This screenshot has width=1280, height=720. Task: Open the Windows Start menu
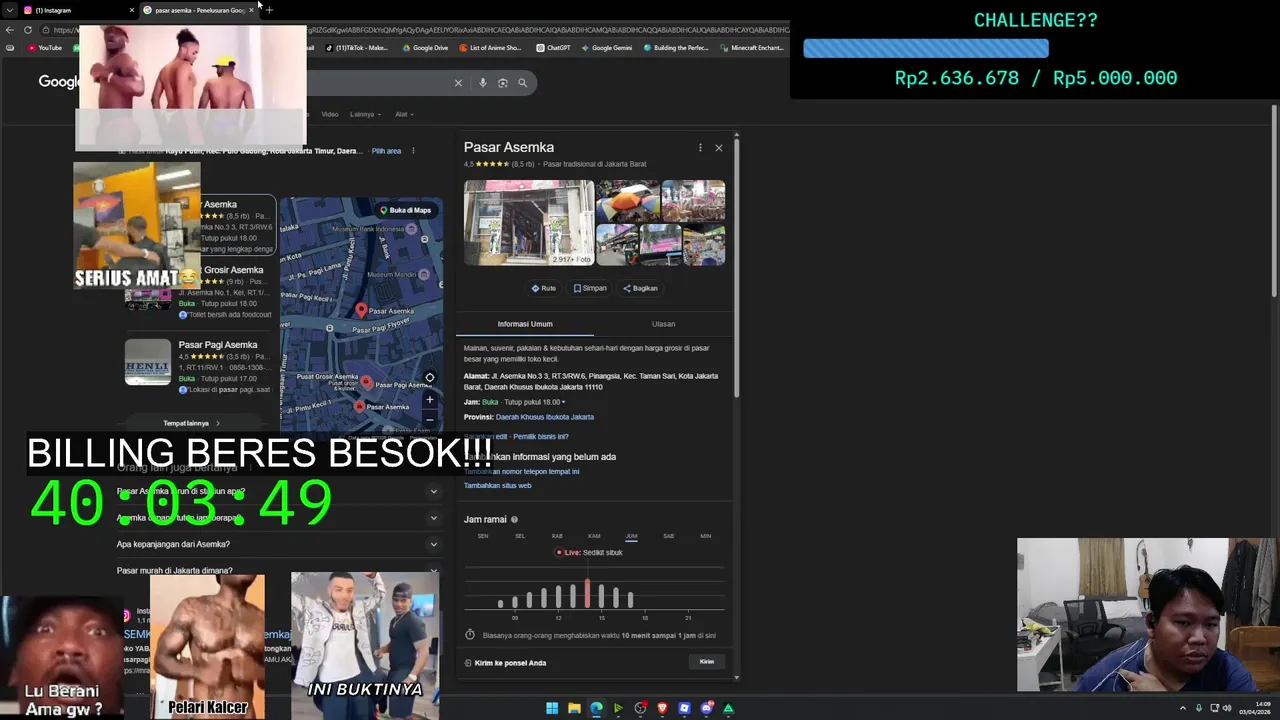click(x=552, y=708)
